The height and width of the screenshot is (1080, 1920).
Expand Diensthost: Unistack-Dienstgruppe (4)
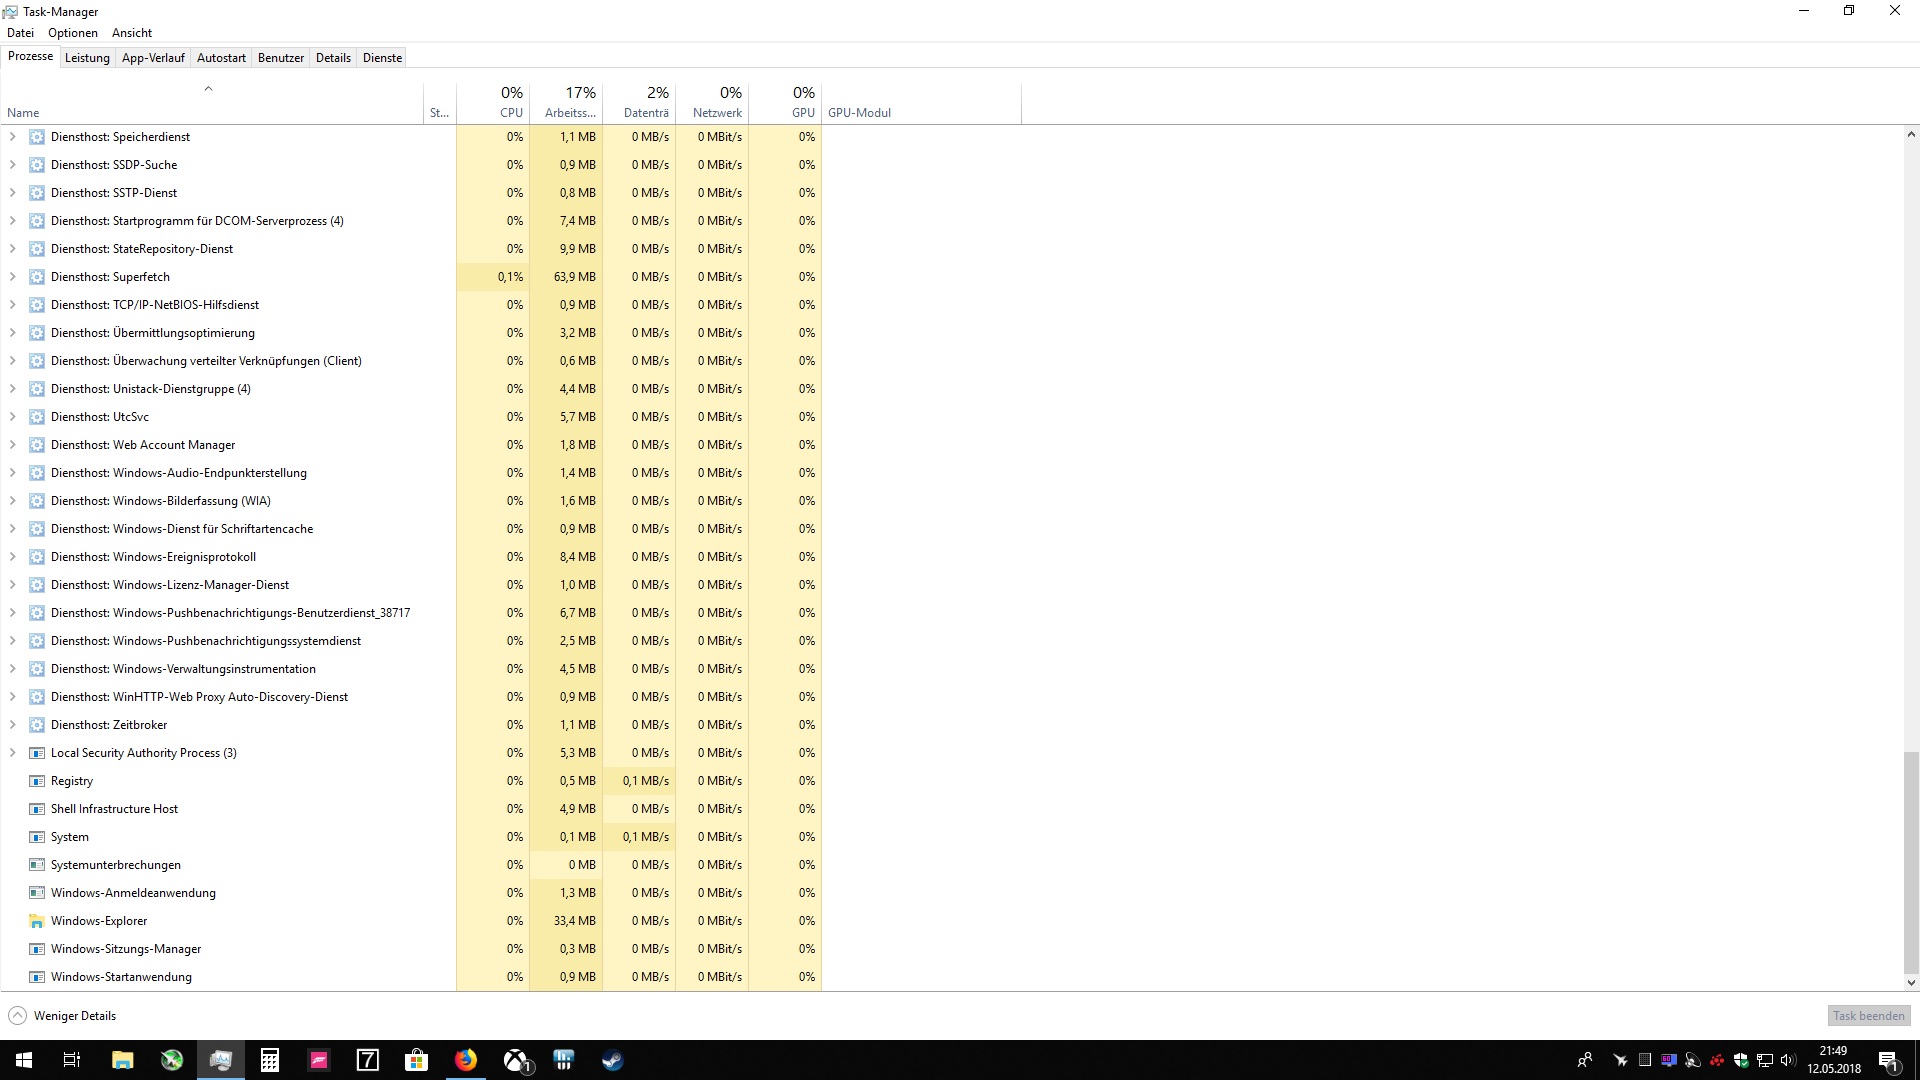12,389
